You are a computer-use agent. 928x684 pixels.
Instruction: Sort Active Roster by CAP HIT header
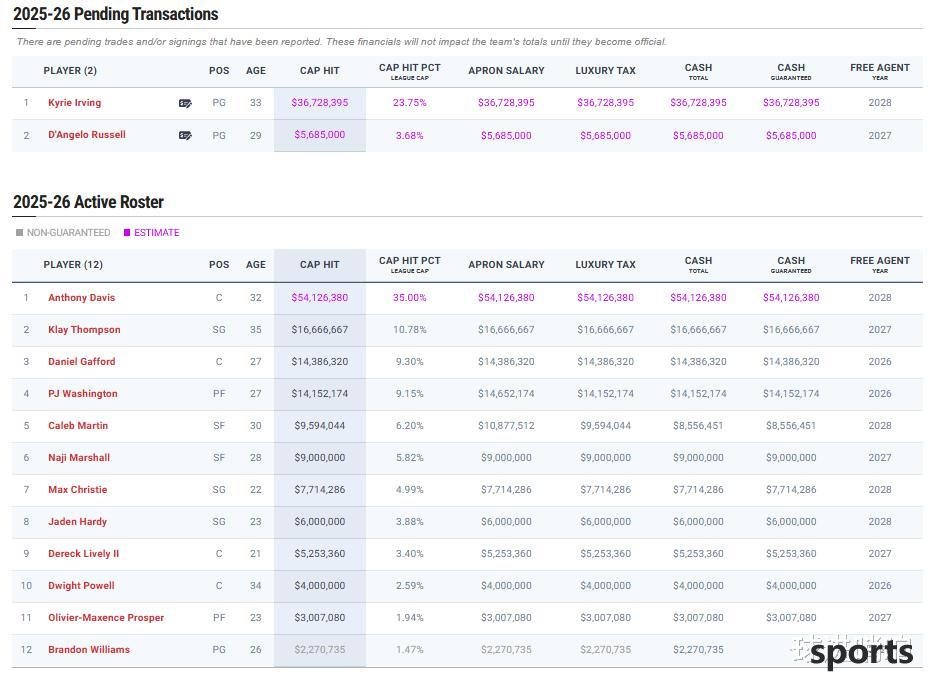click(x=320, y=264)
